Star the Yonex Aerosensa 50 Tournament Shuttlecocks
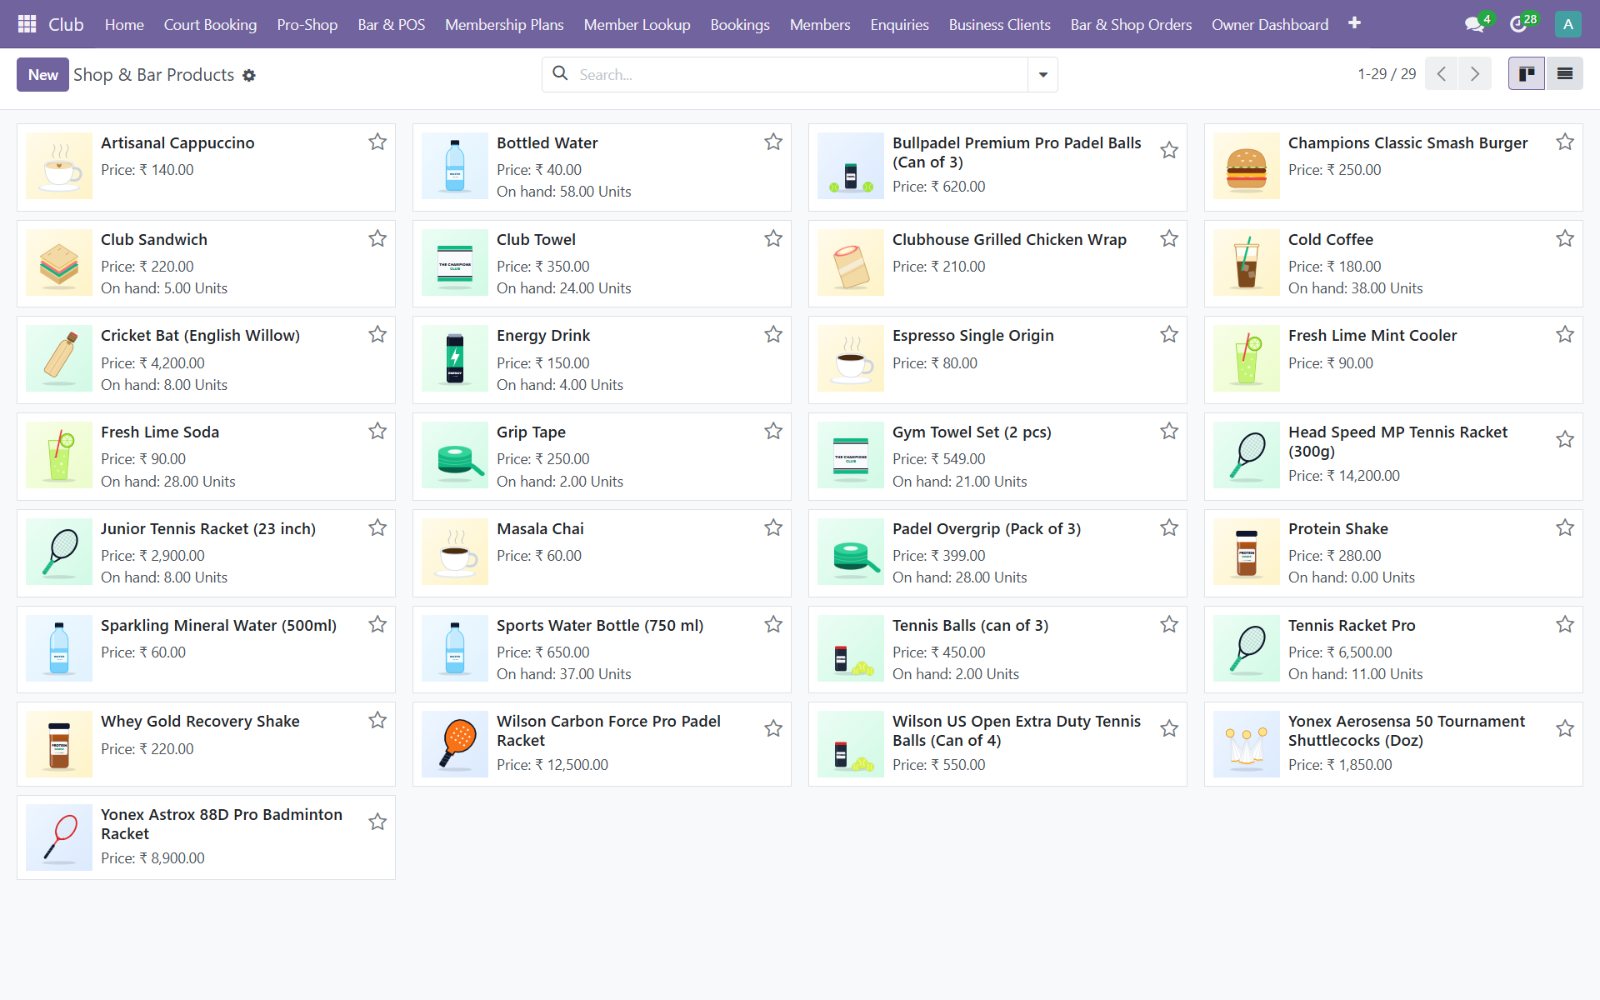Viewport: 1600px width, 1000px height. (1565, 729)
